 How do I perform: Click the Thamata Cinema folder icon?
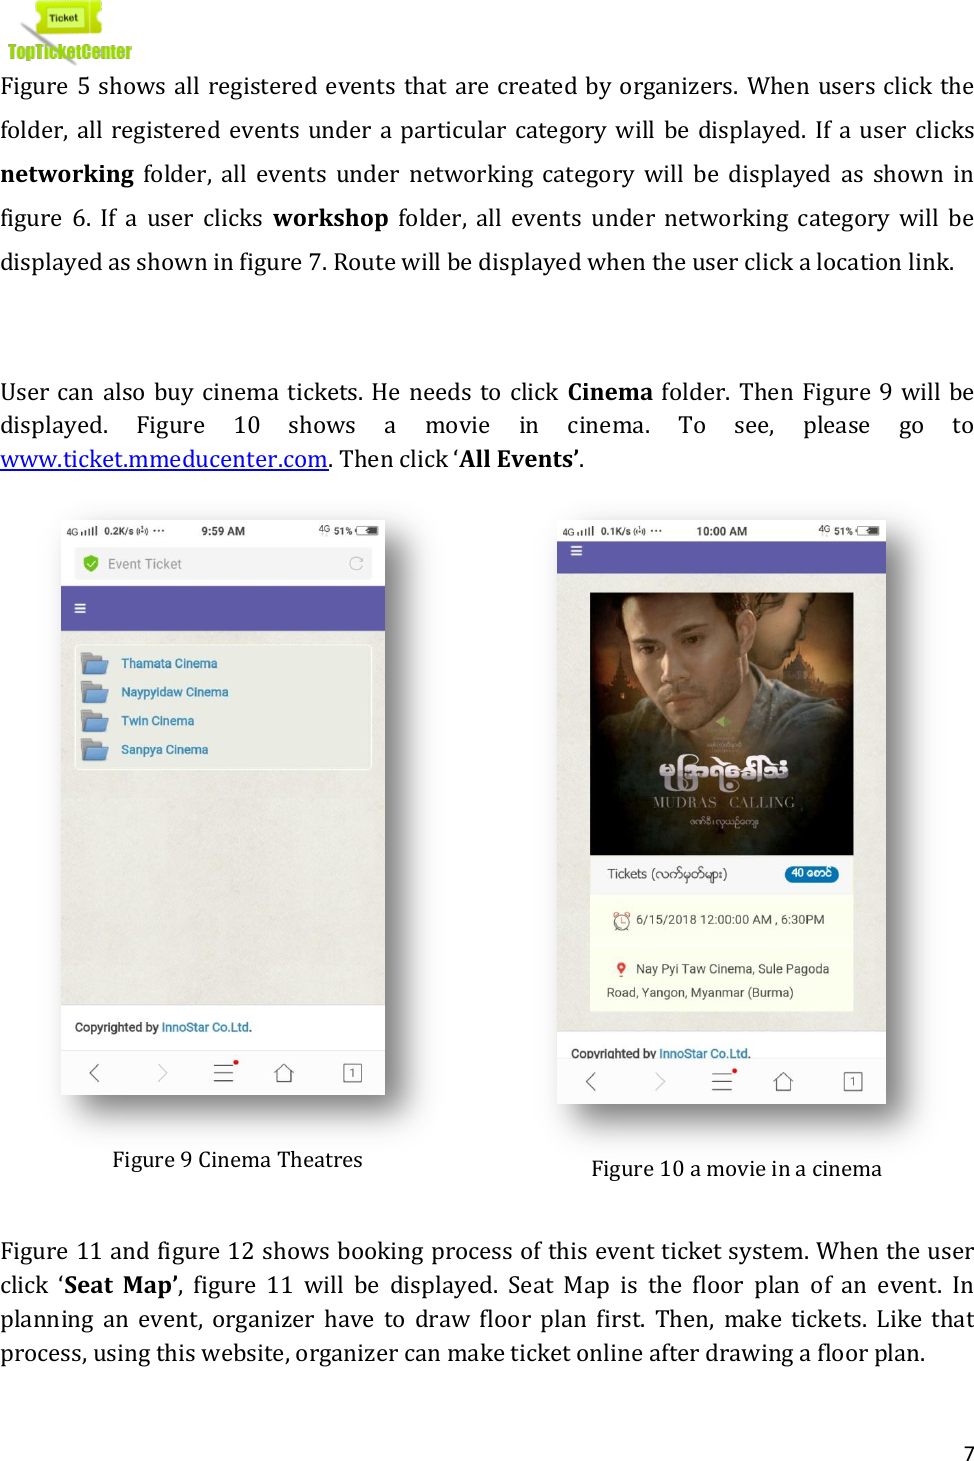click(x=95, y=664)
